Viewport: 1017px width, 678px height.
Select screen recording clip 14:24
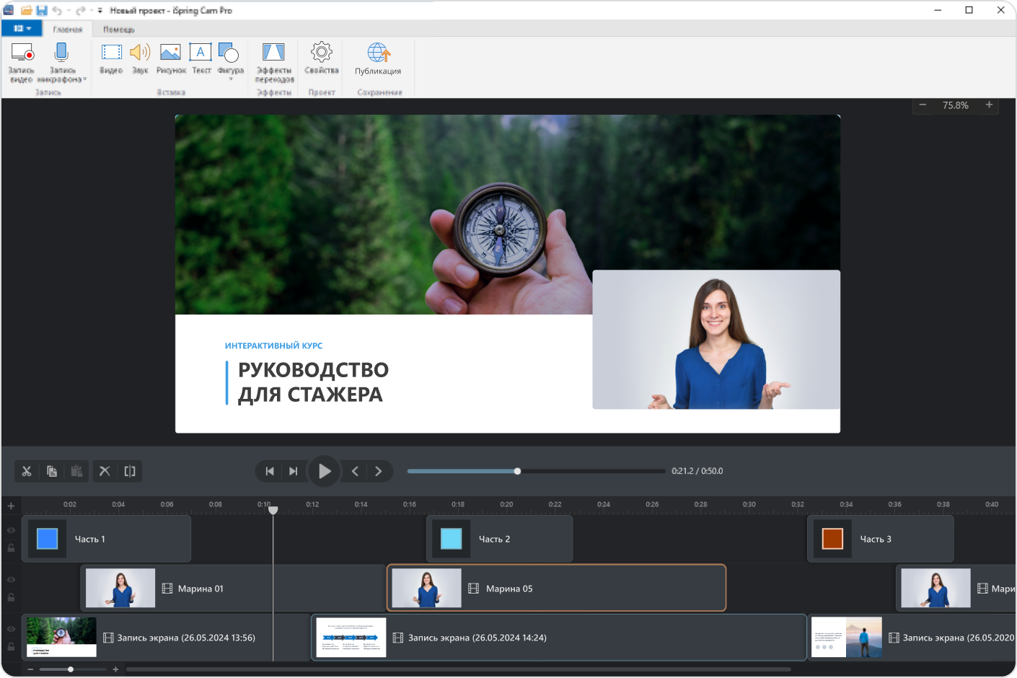559,638
